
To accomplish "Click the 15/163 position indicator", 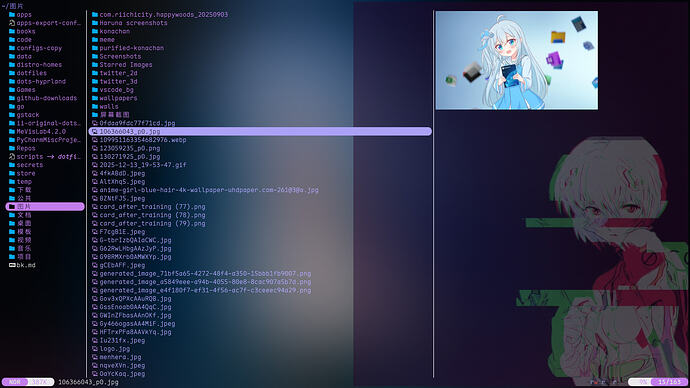I will click(669, 381).
